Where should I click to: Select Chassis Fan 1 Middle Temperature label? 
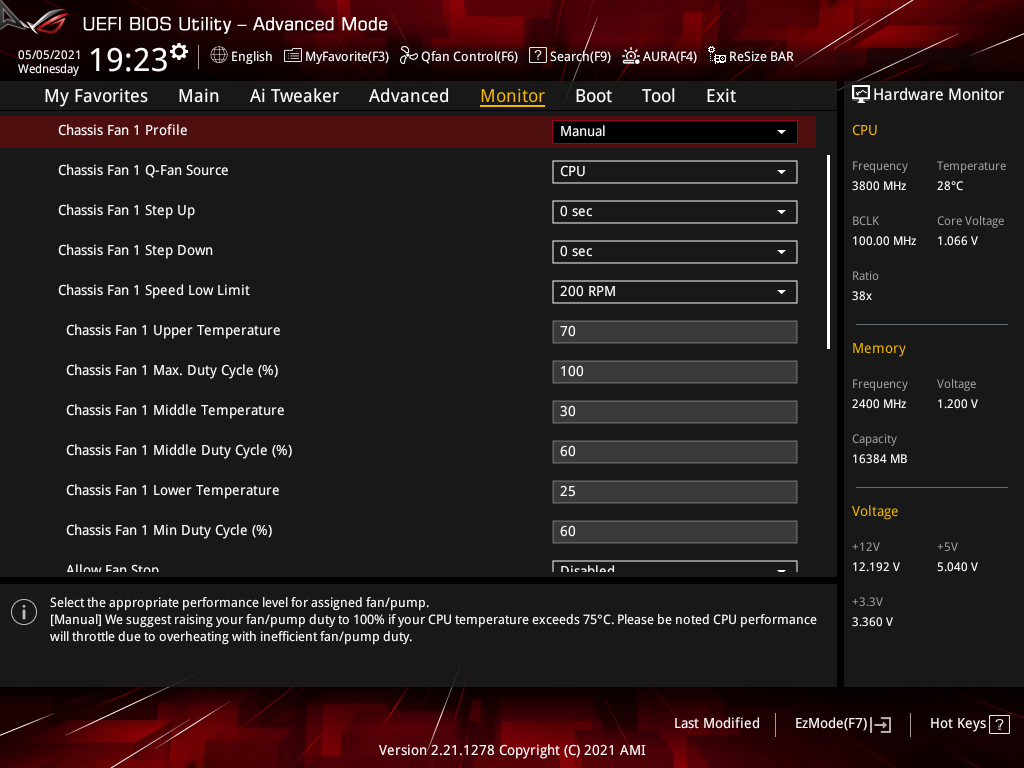tap(175, 410)
